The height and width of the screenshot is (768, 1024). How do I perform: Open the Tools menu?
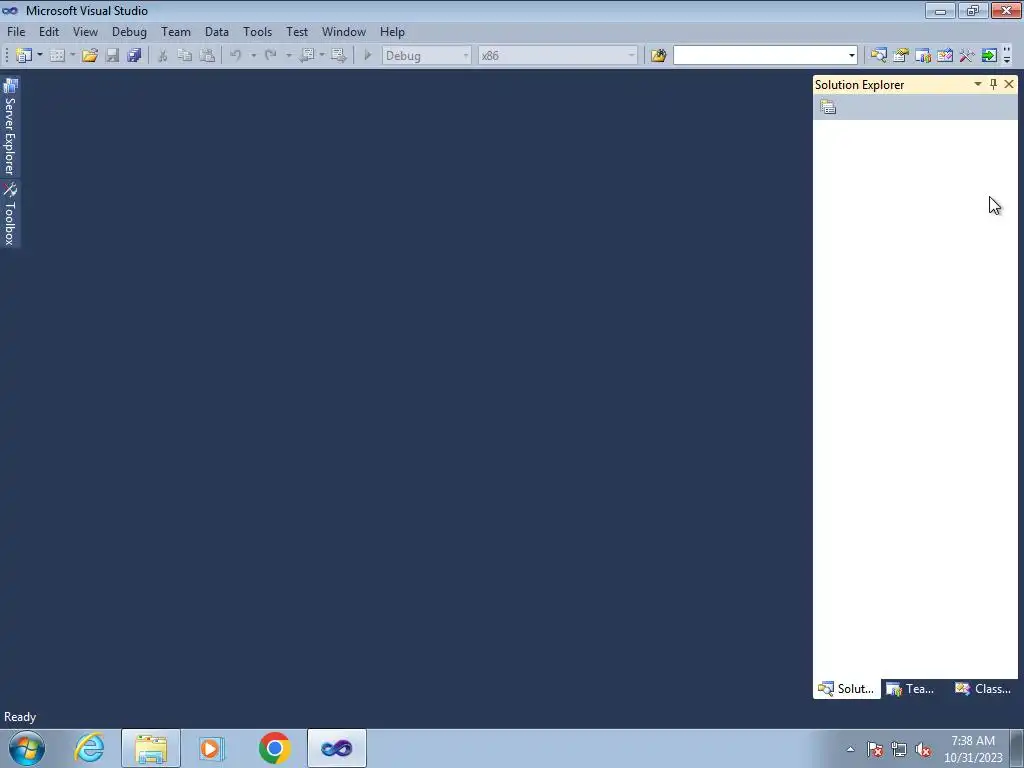pos(257,31)
